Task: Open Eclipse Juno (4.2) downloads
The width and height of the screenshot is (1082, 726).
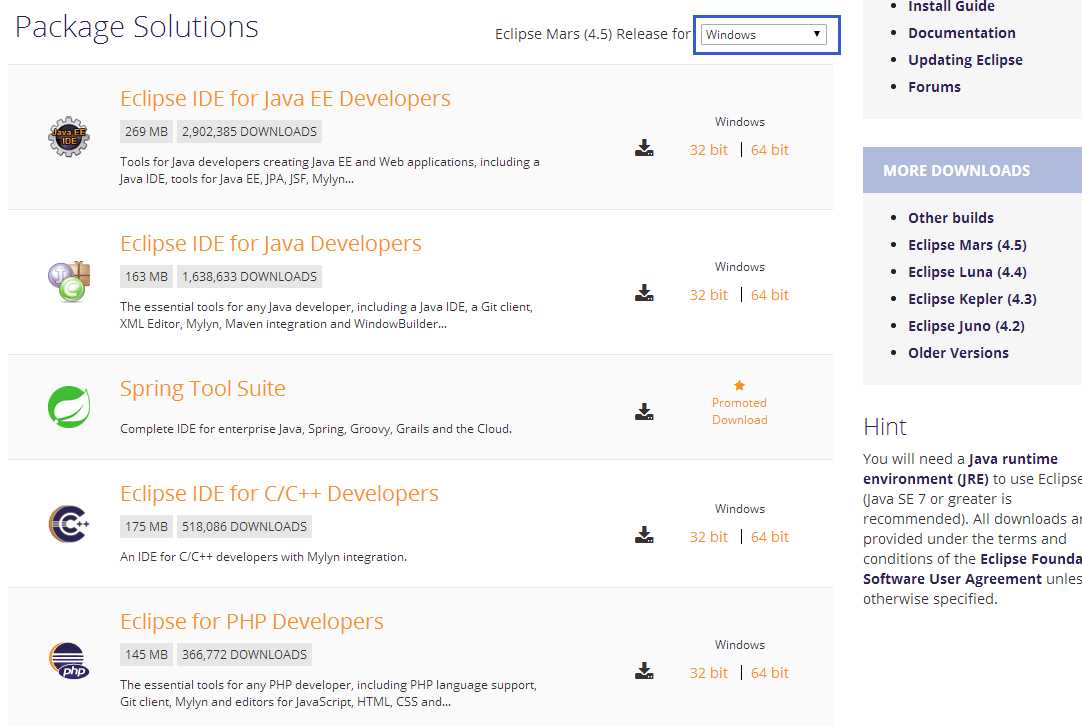Action: tap(966, 326)
